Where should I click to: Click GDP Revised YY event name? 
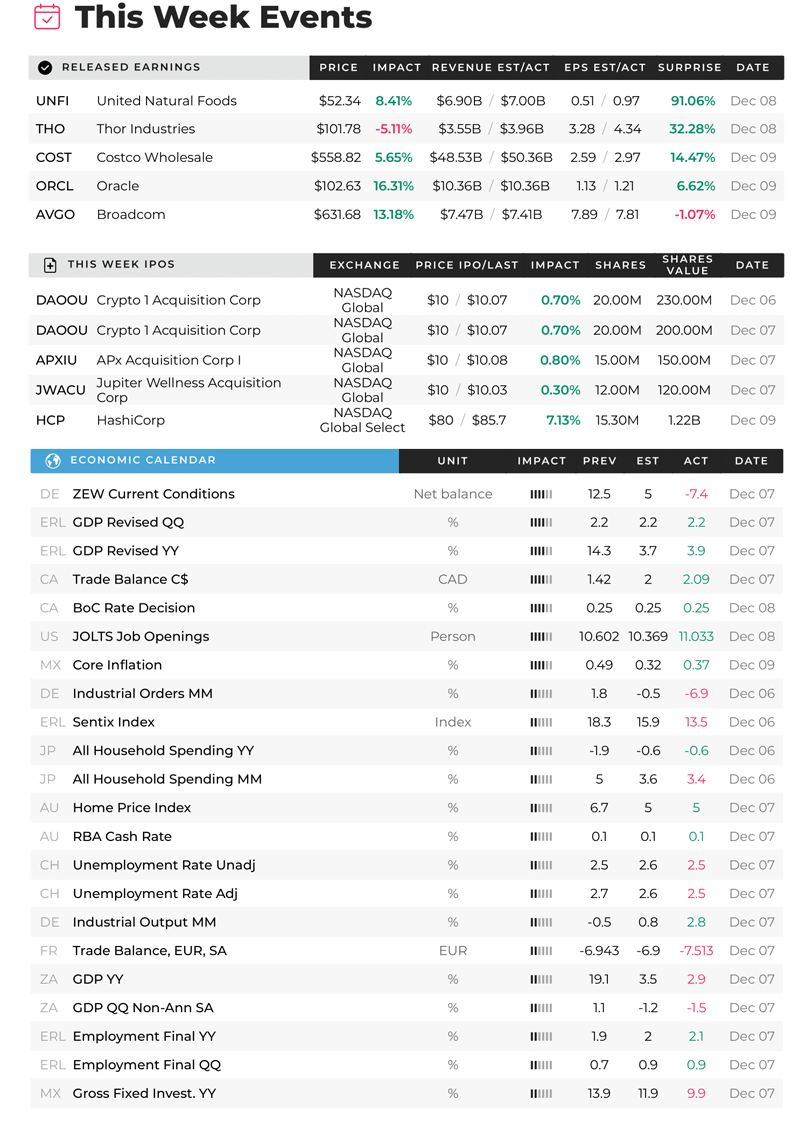pyautogui.click(x=126, y=551)
